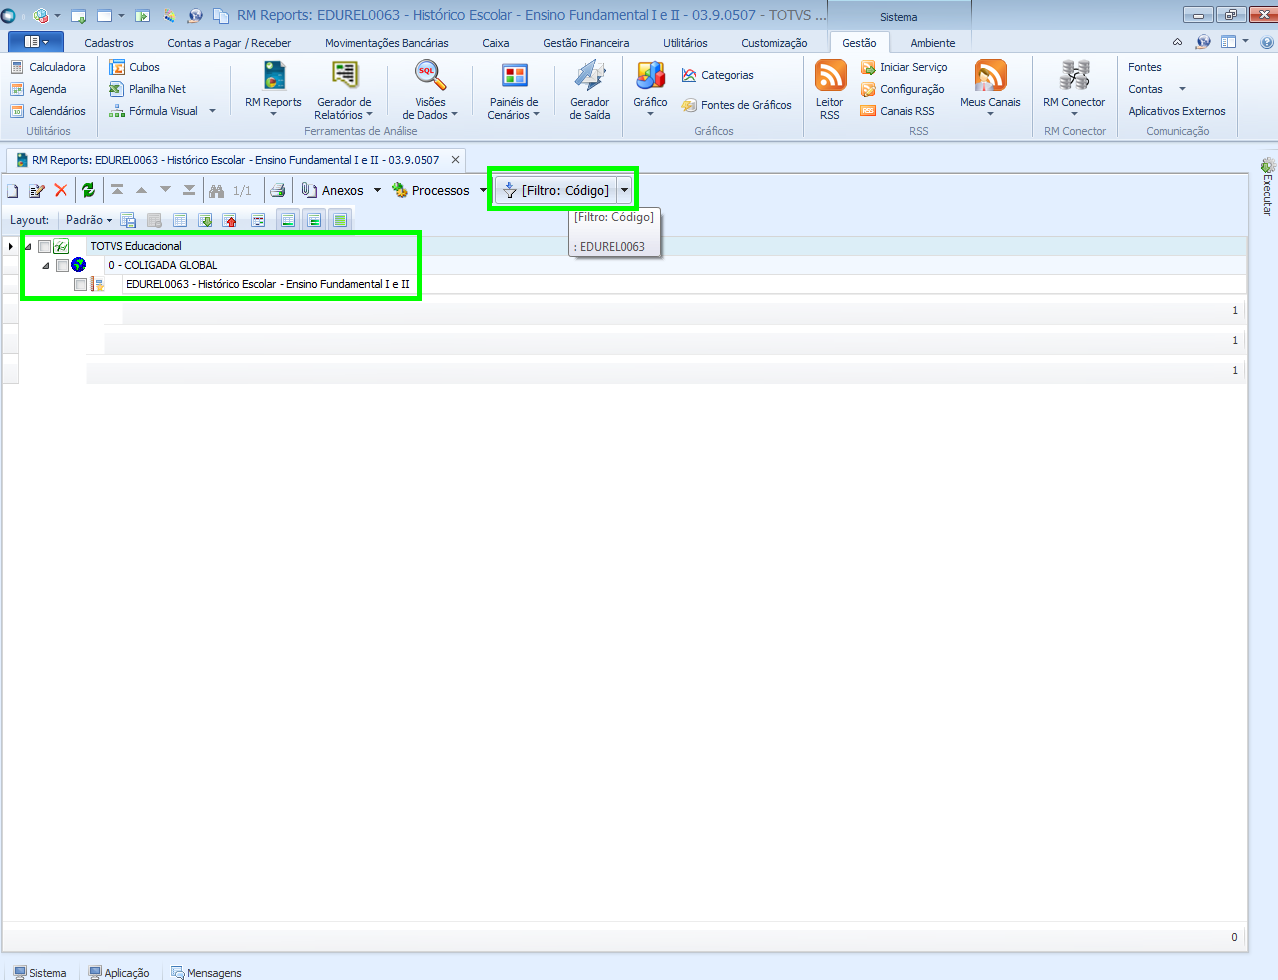
Task: Switch to the Cadastros ribbon tab
Action: pos(109,43)
